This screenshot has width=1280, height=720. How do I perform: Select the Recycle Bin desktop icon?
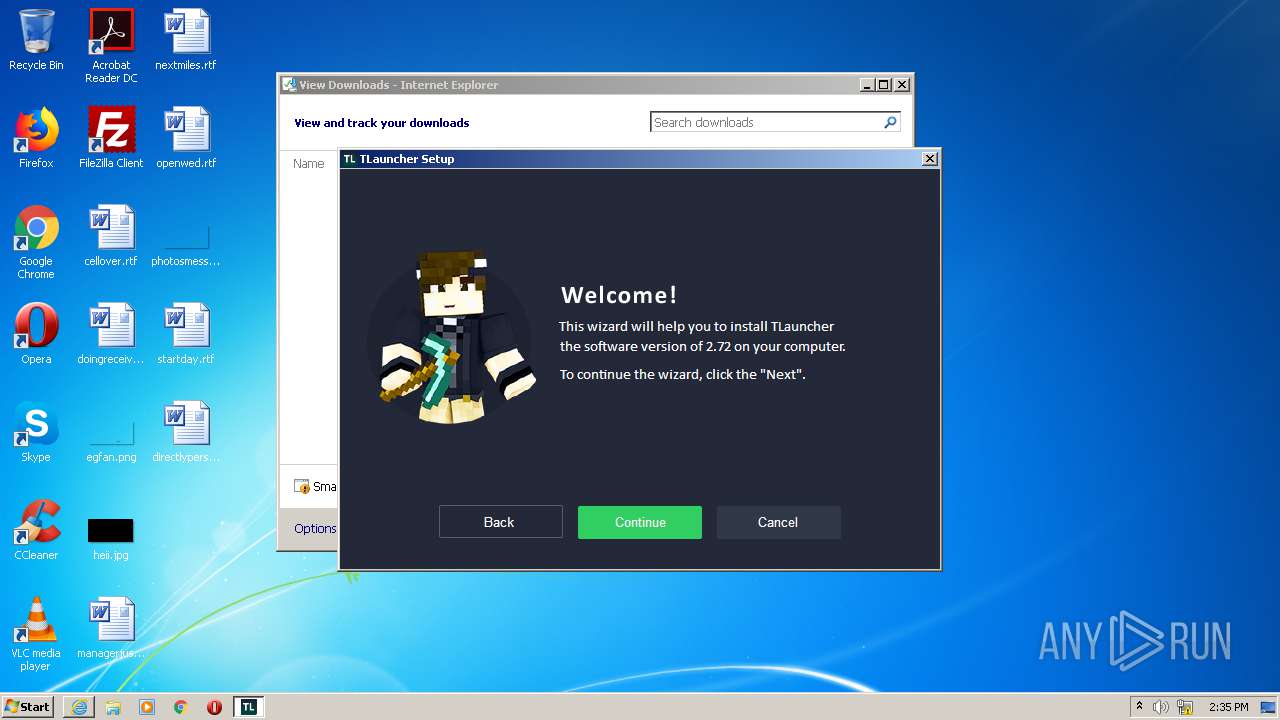tap(36, 40)
